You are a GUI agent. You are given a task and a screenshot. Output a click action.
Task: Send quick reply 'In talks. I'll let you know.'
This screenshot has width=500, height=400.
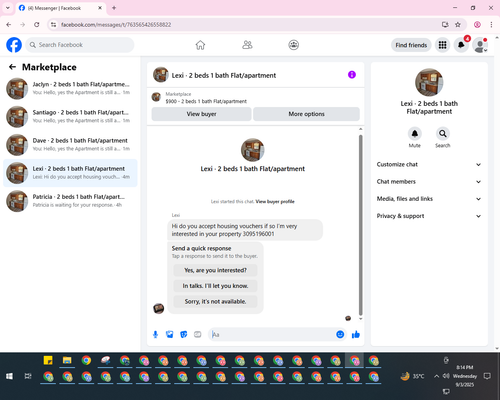pyautogui.click(x=215, y=286)
